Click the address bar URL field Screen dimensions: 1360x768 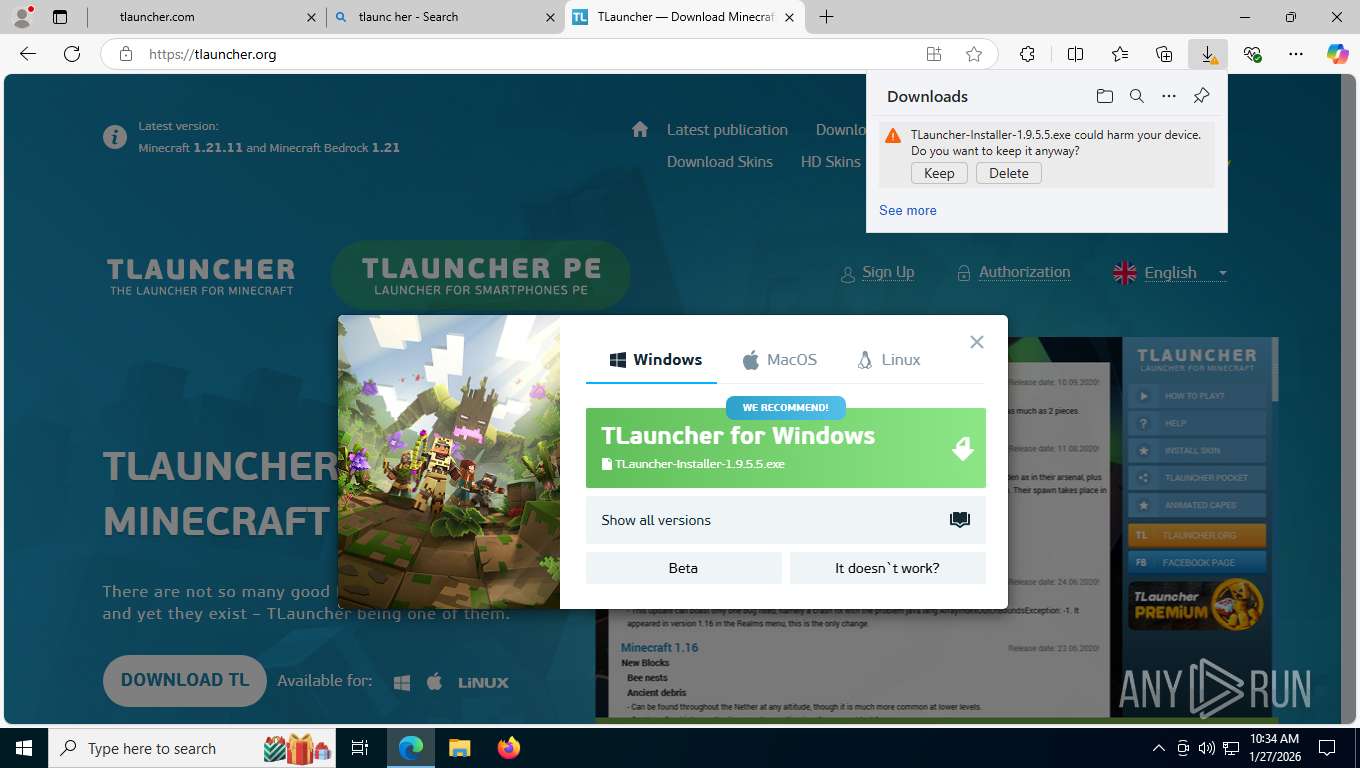click(530, 54)
